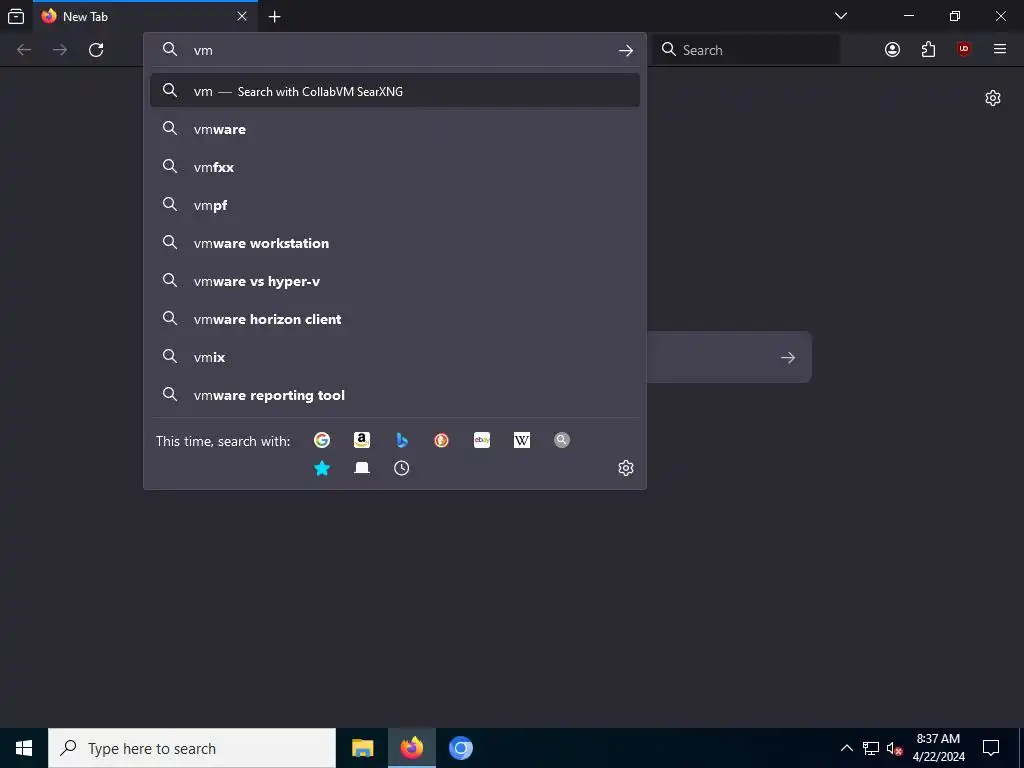The image size is (1024, 768).
Task: Open a new tab with plus button
Action: (274, 17)
